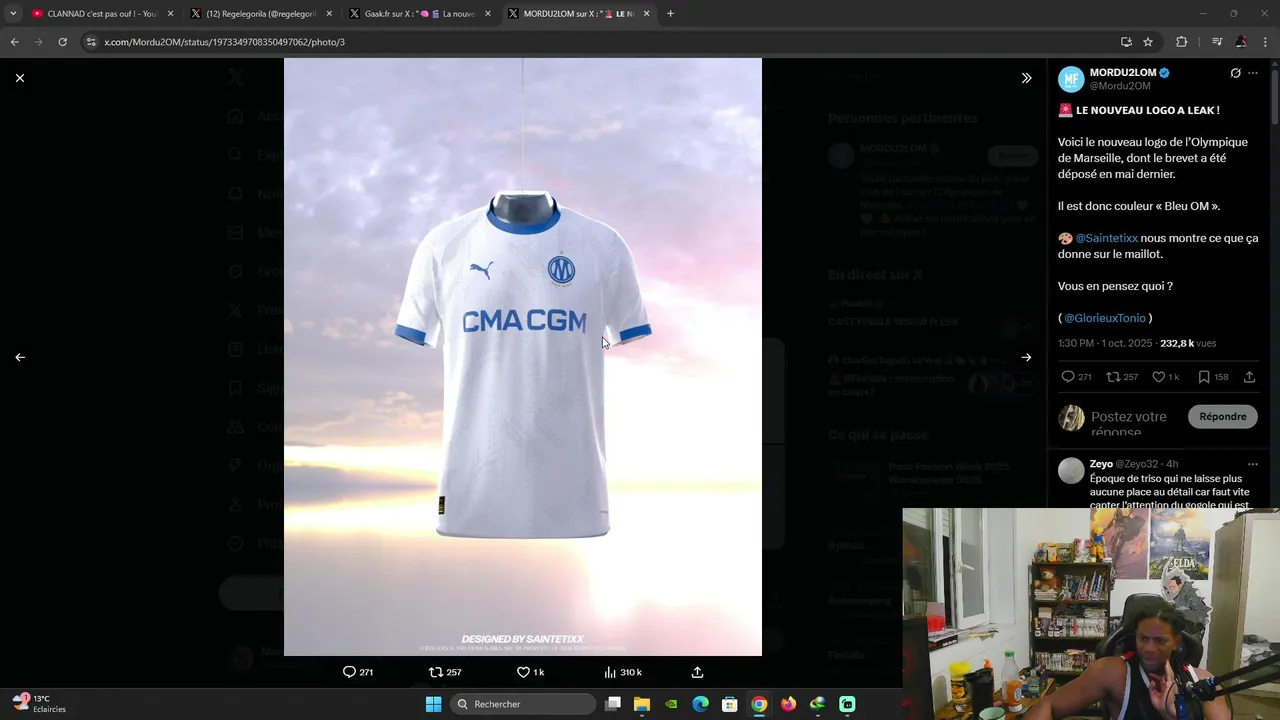Open the @GlorieuxTonio mention link
This screenshot has height=720, width=1280.
click(1105, 318)
